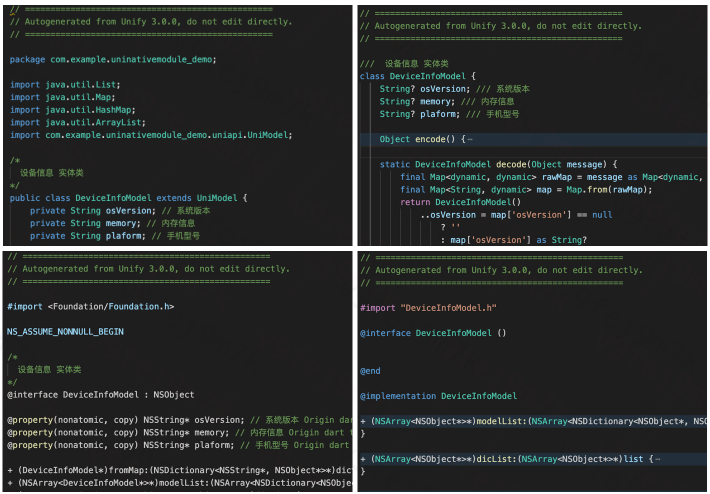
Task: Select the line "import java.util.Map;"
Action: pos(62,97)
